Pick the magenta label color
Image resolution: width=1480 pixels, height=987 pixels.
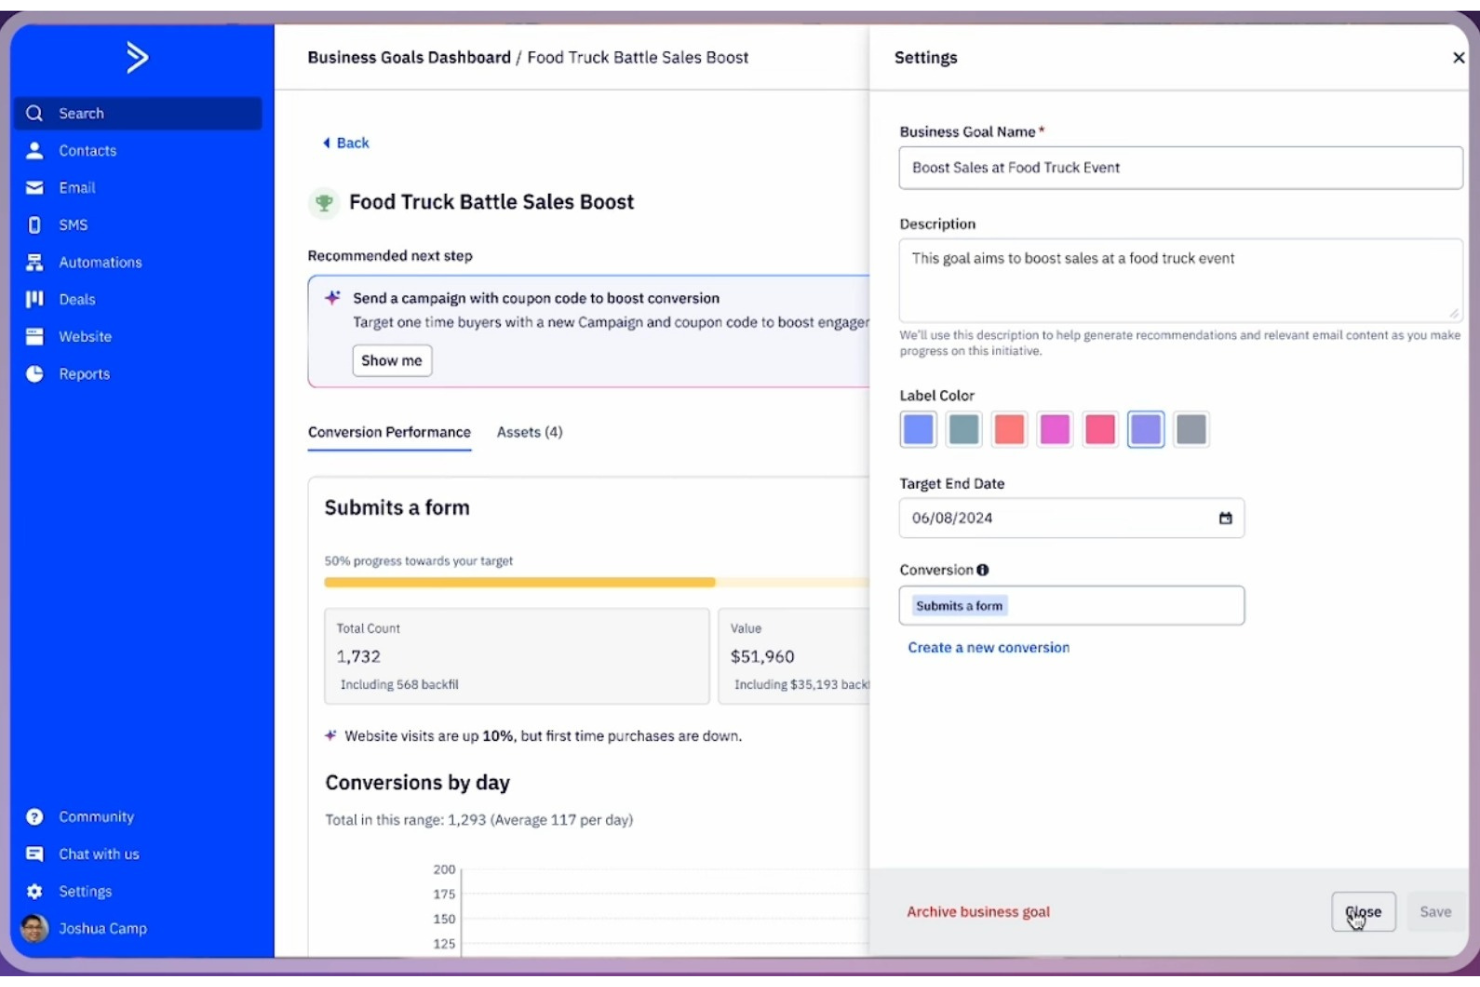coord(1054,429)
